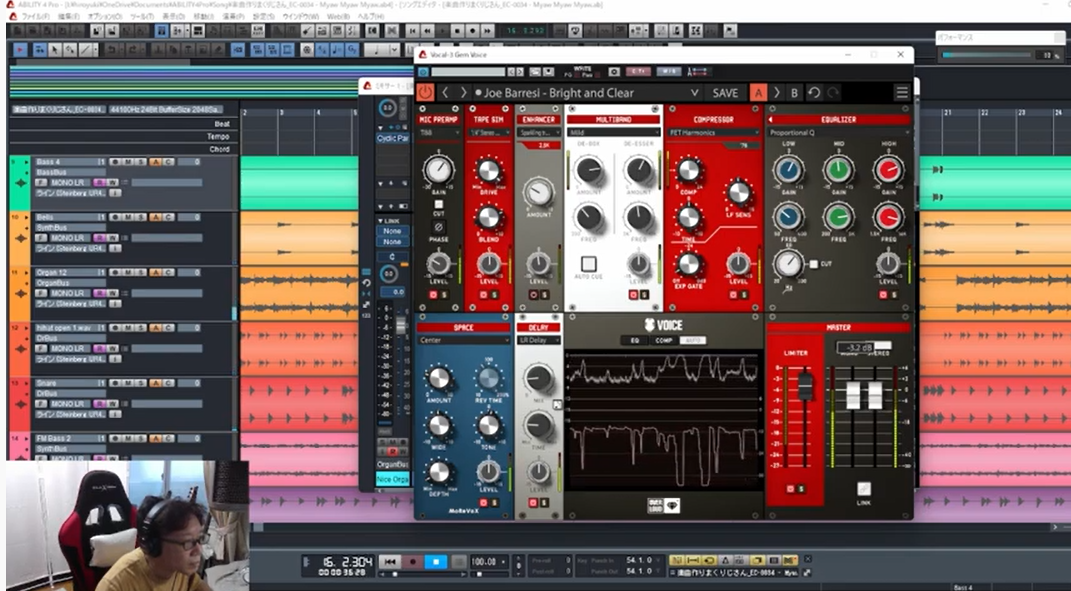Toggle the Equalizer low CUT switch
The image size is (1071, 591).
pyautogui.click(x=813, y=264)
